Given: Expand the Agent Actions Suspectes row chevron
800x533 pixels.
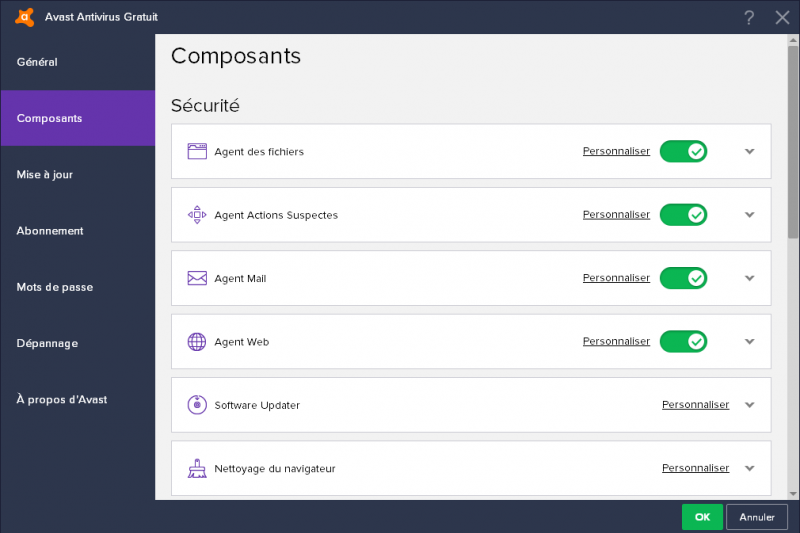Looking at the screenshot, I should point(749,215).
